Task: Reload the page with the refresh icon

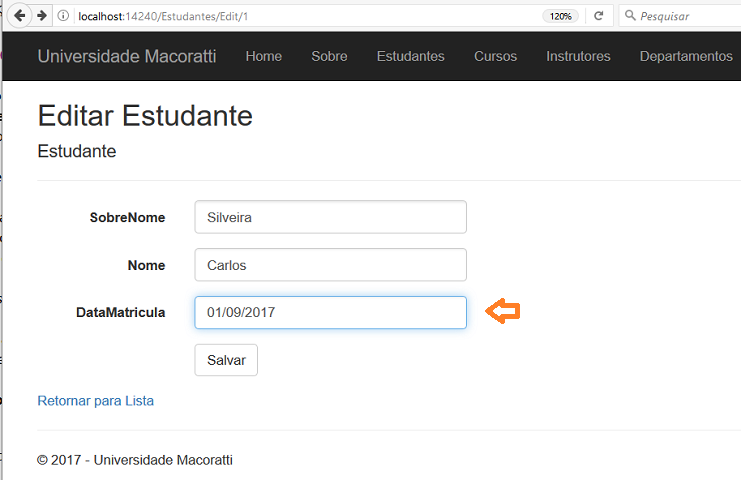Action: [x=599, y=16]
